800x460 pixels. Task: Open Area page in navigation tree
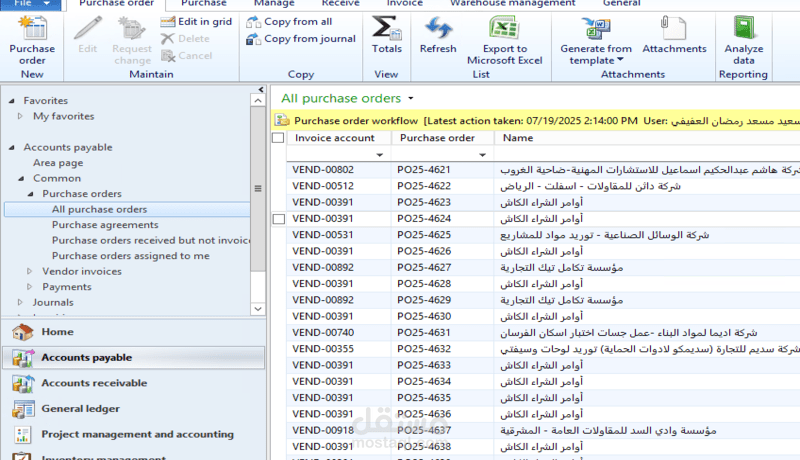(x=58, y=163)
